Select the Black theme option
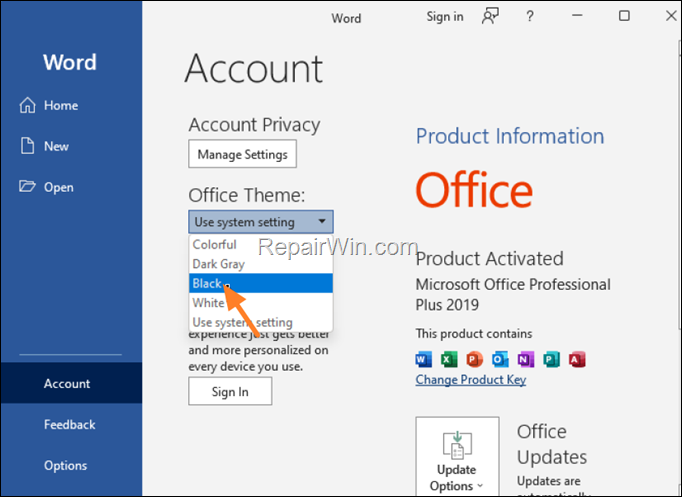682x497 pixels. coord(261,283)
